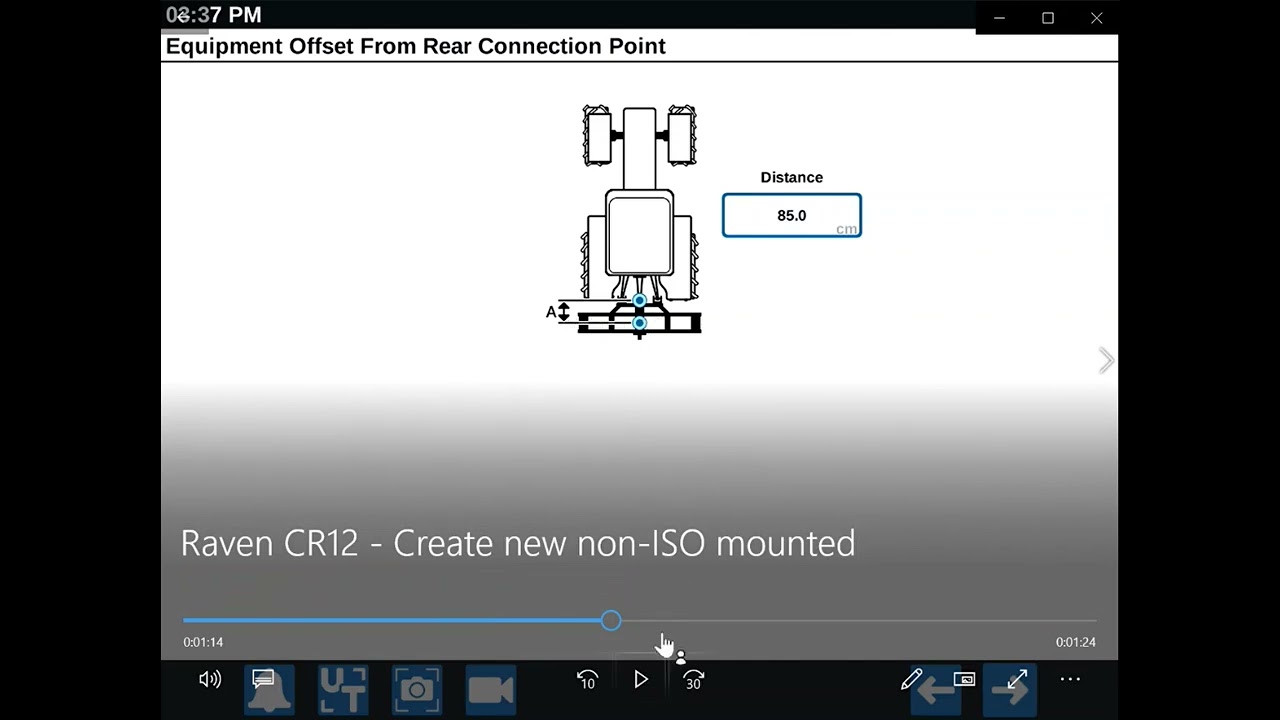Click the video camera icon
Viewport: 1280px width, 720px height.
491,690
